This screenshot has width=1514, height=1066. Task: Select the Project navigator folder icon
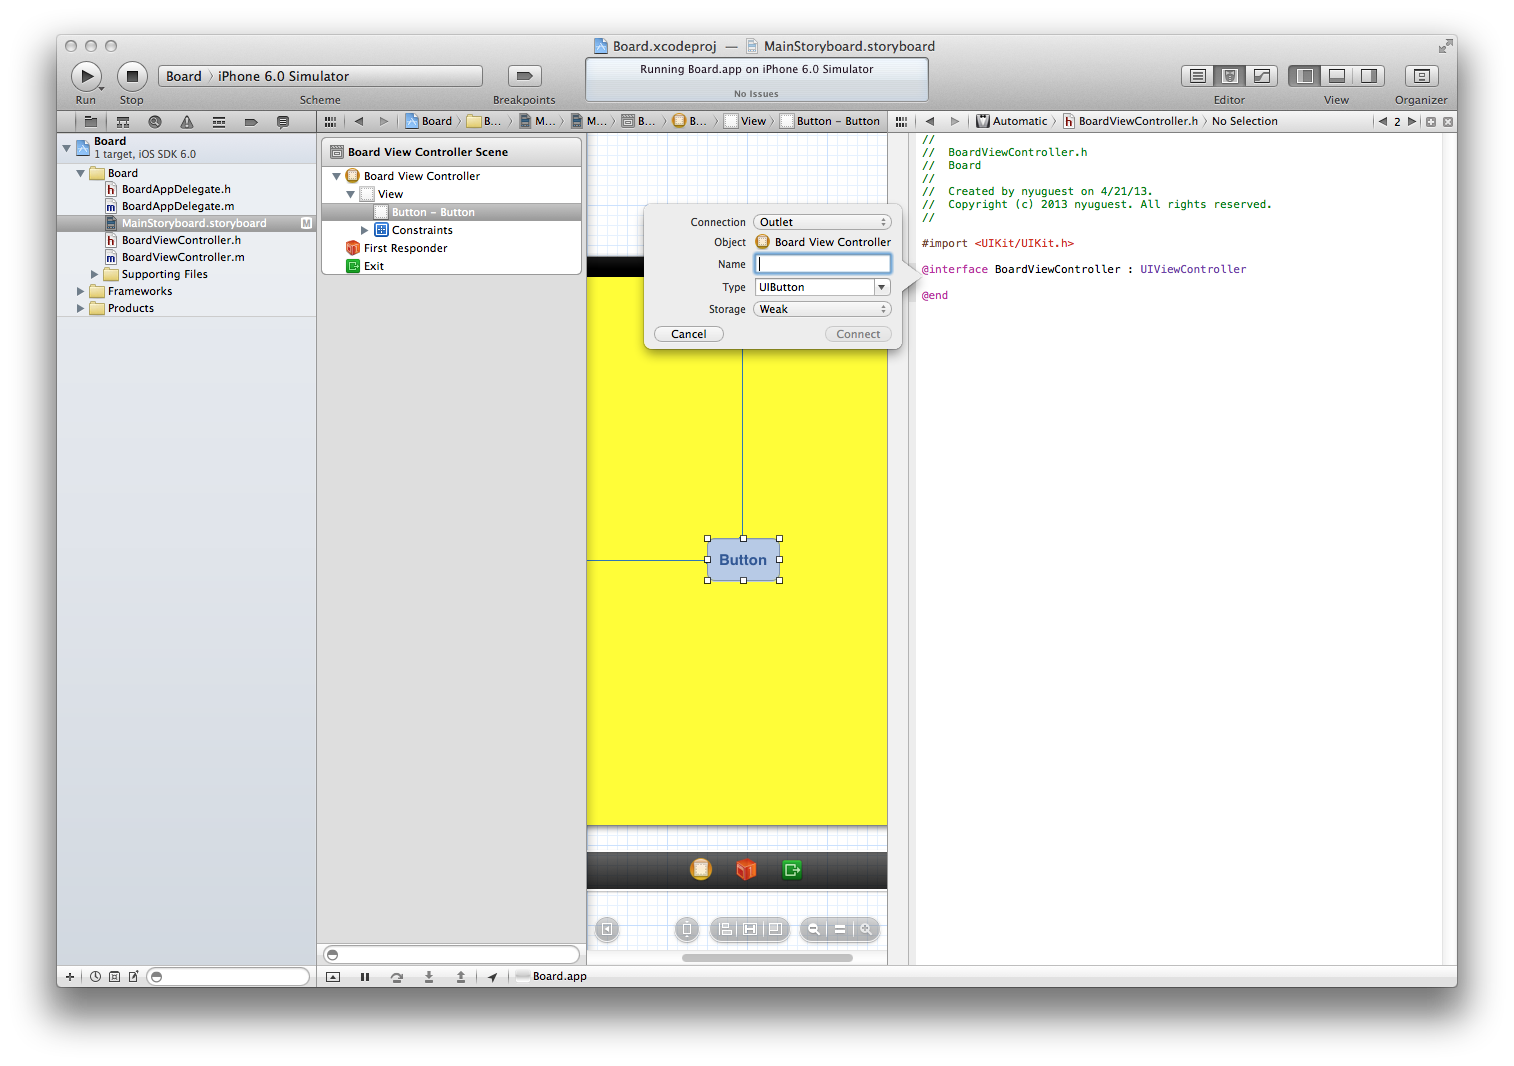point(91,122)
